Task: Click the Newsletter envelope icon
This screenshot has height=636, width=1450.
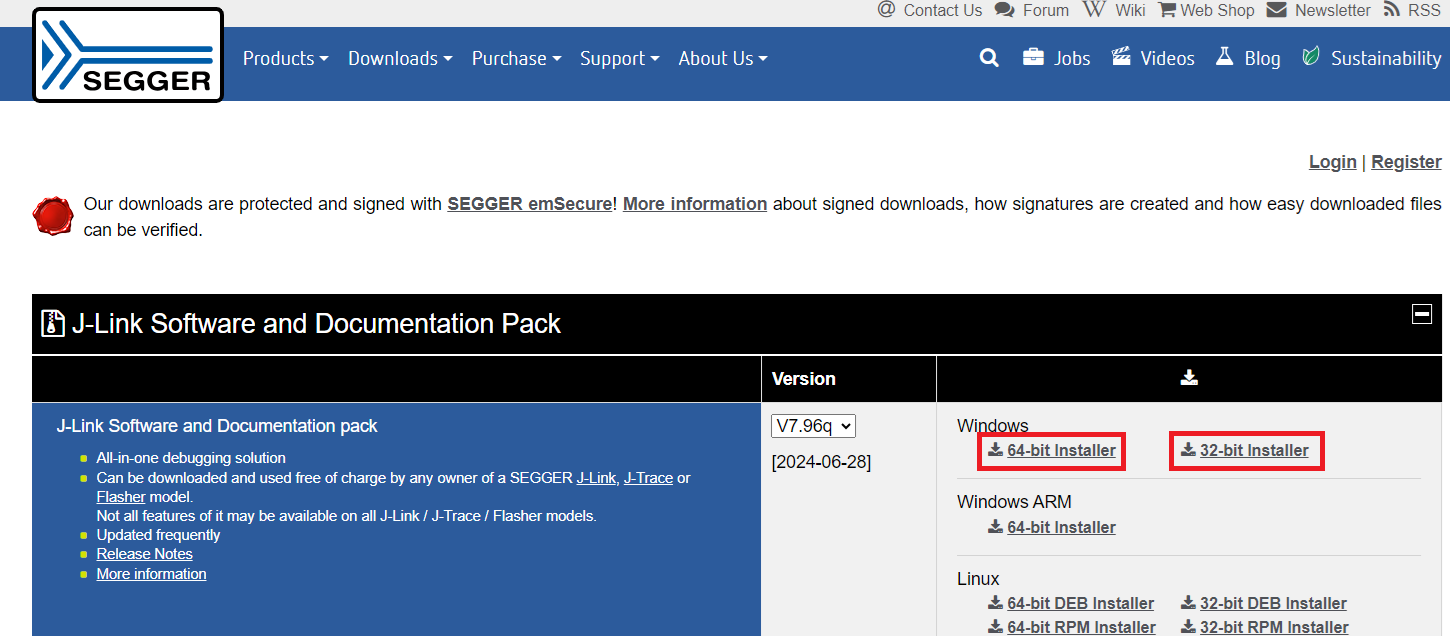Action: pyautogui.click(x=1276, y=10)
